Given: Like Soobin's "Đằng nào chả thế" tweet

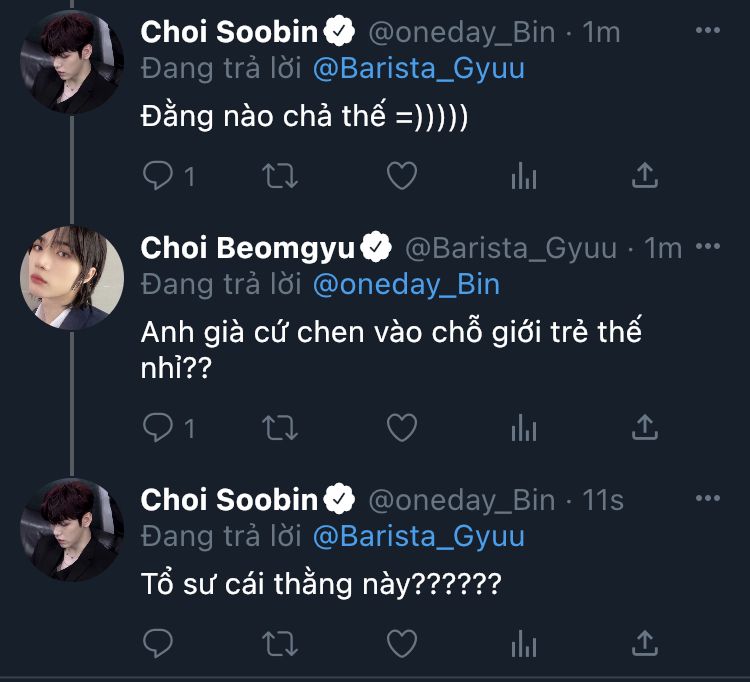Looking at the screenshot, I should (x=401, y=177).
